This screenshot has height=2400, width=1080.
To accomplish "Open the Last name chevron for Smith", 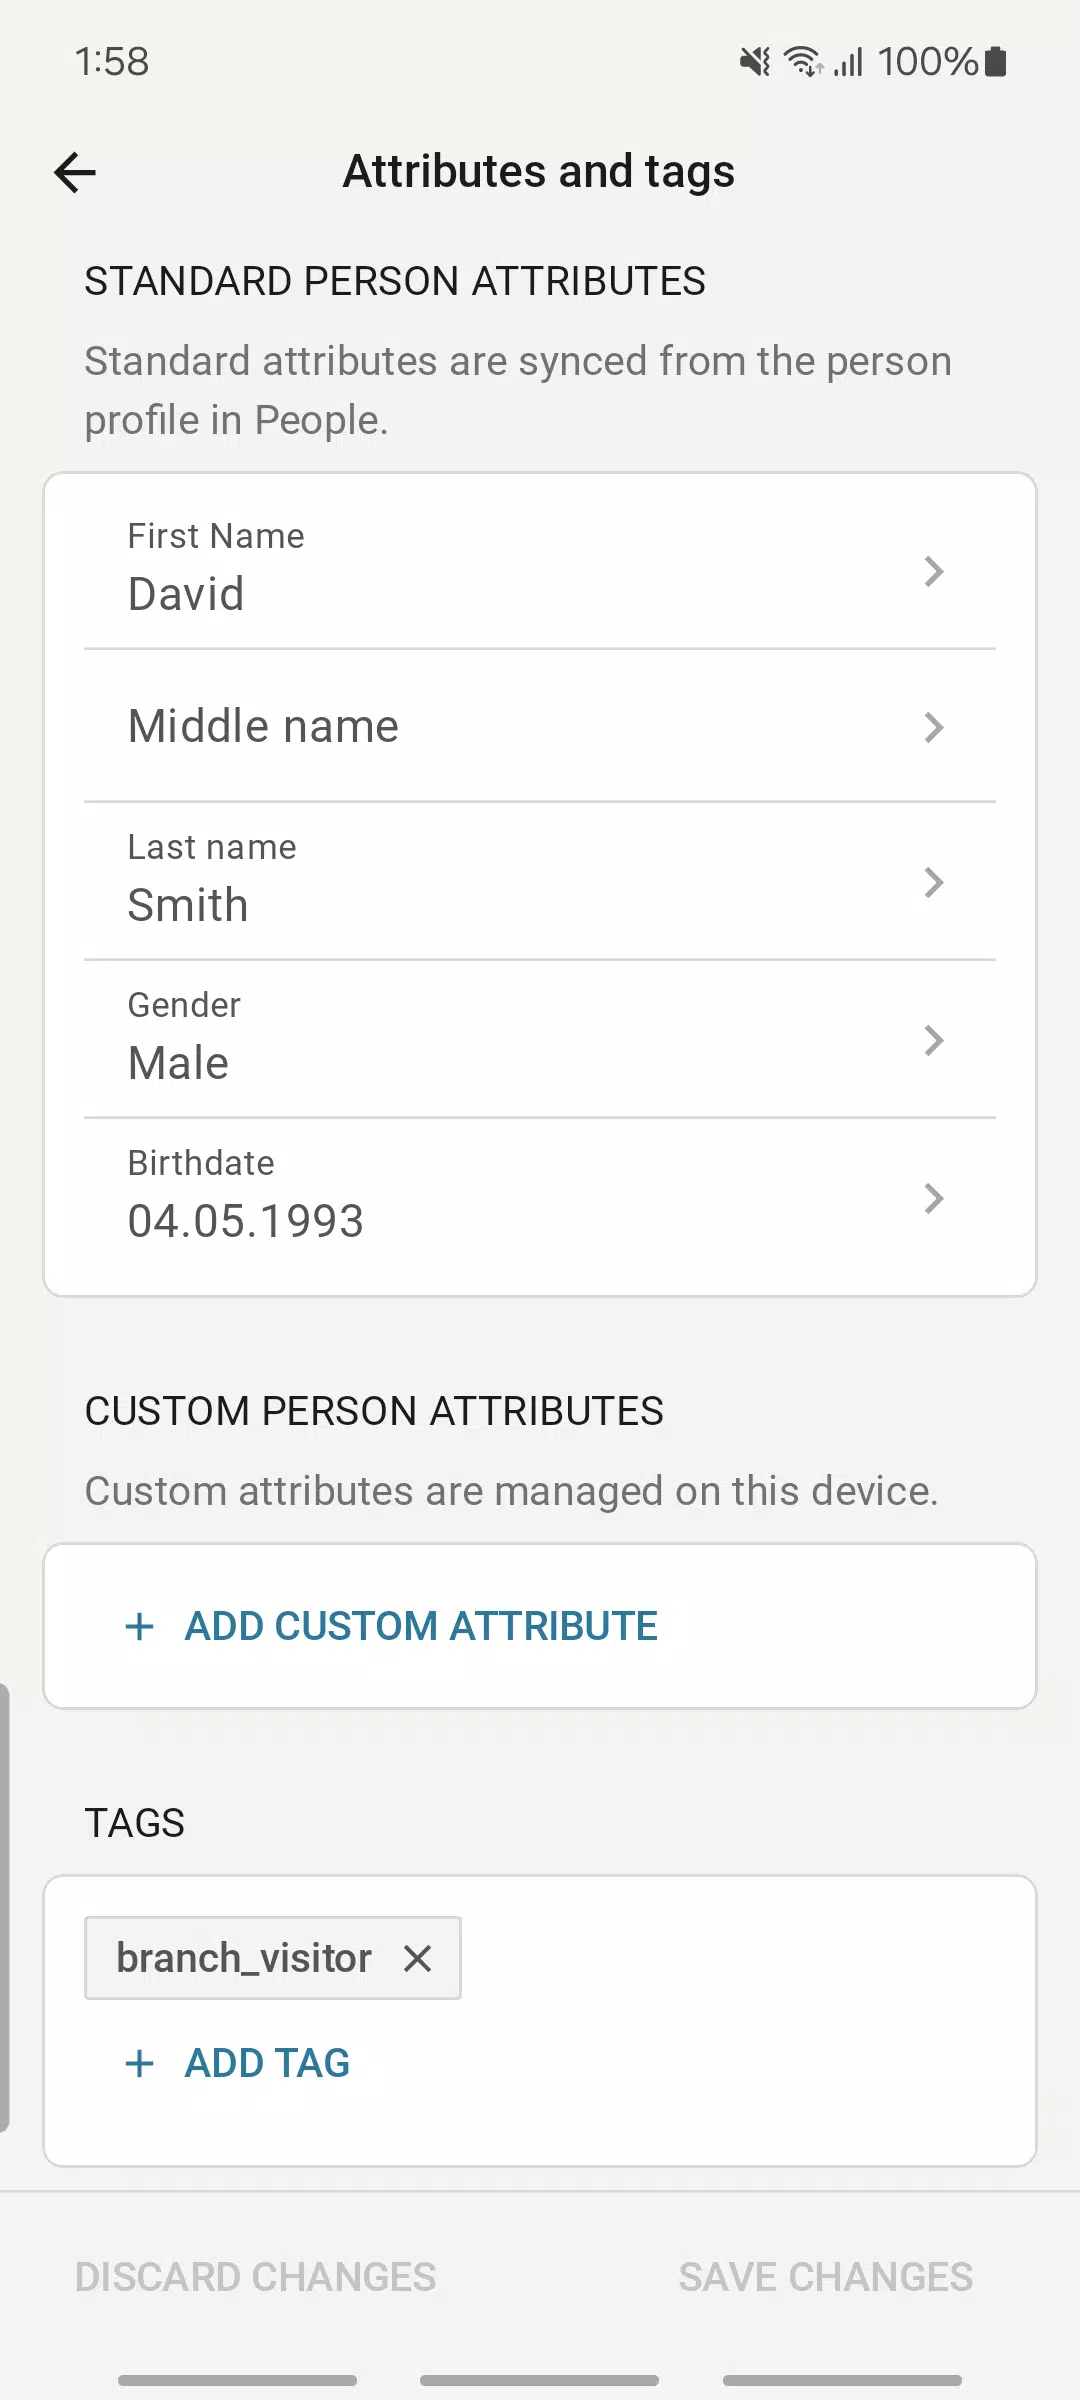I will pyautogui.click(x=933, y=882).
